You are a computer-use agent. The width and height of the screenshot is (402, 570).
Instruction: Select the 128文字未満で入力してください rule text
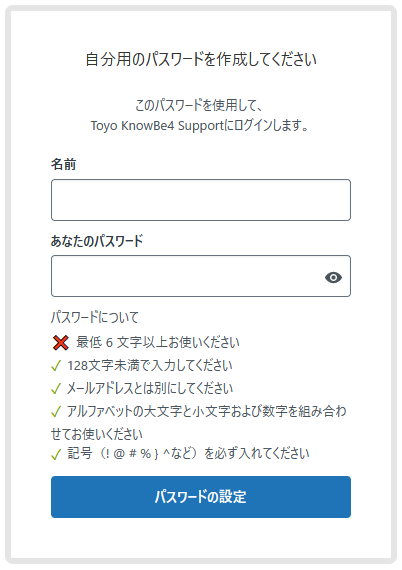point(150,366)
